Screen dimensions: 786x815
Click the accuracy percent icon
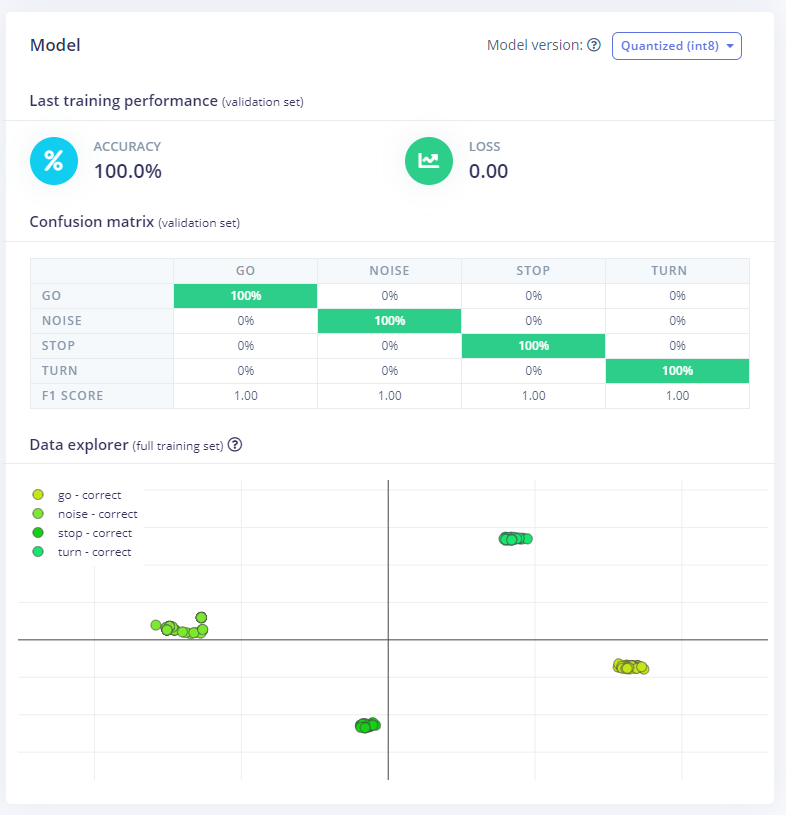(x=54, y=161)
